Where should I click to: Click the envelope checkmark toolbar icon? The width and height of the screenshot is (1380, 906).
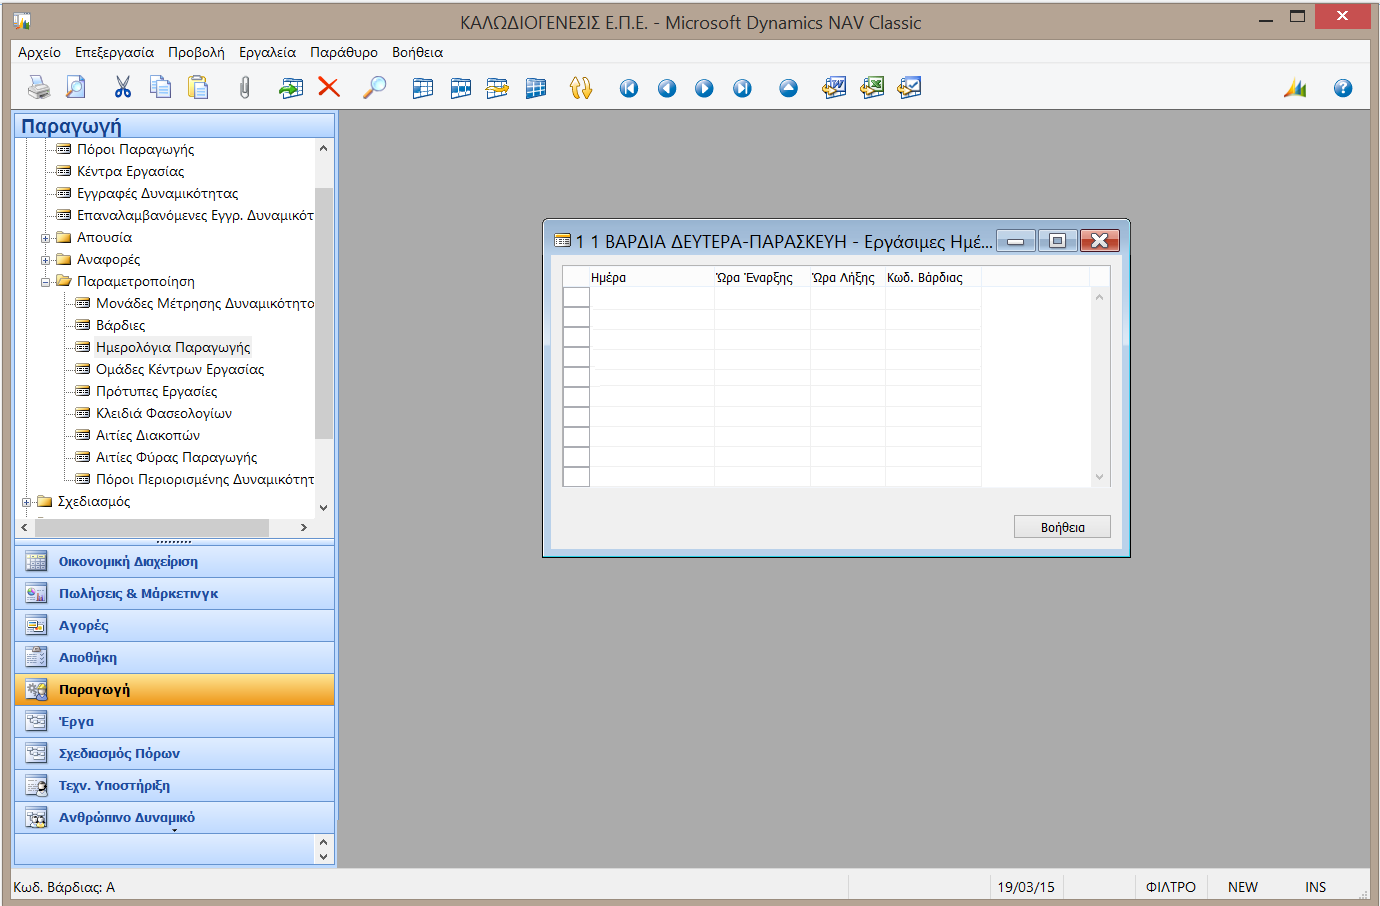click(x=909, y=88)
